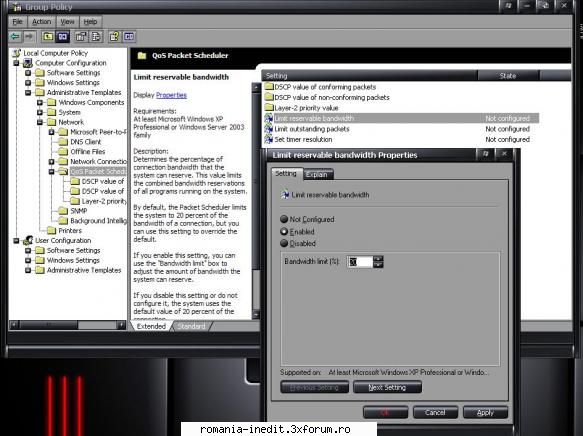Select the Limit reservable bandwidth list row
The image size is (583, 436).
401,118
